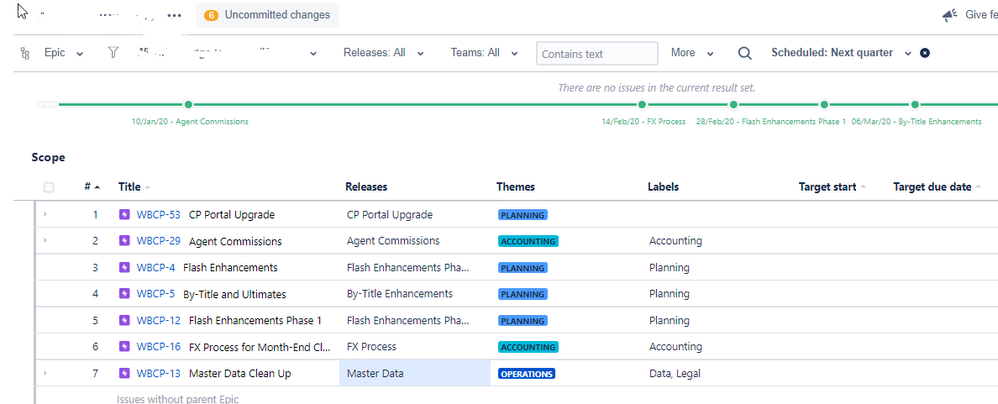The width and height of the screenshot is (998, 404).
Task: Open issue link WBCP-16
Action: coord(158,347)
